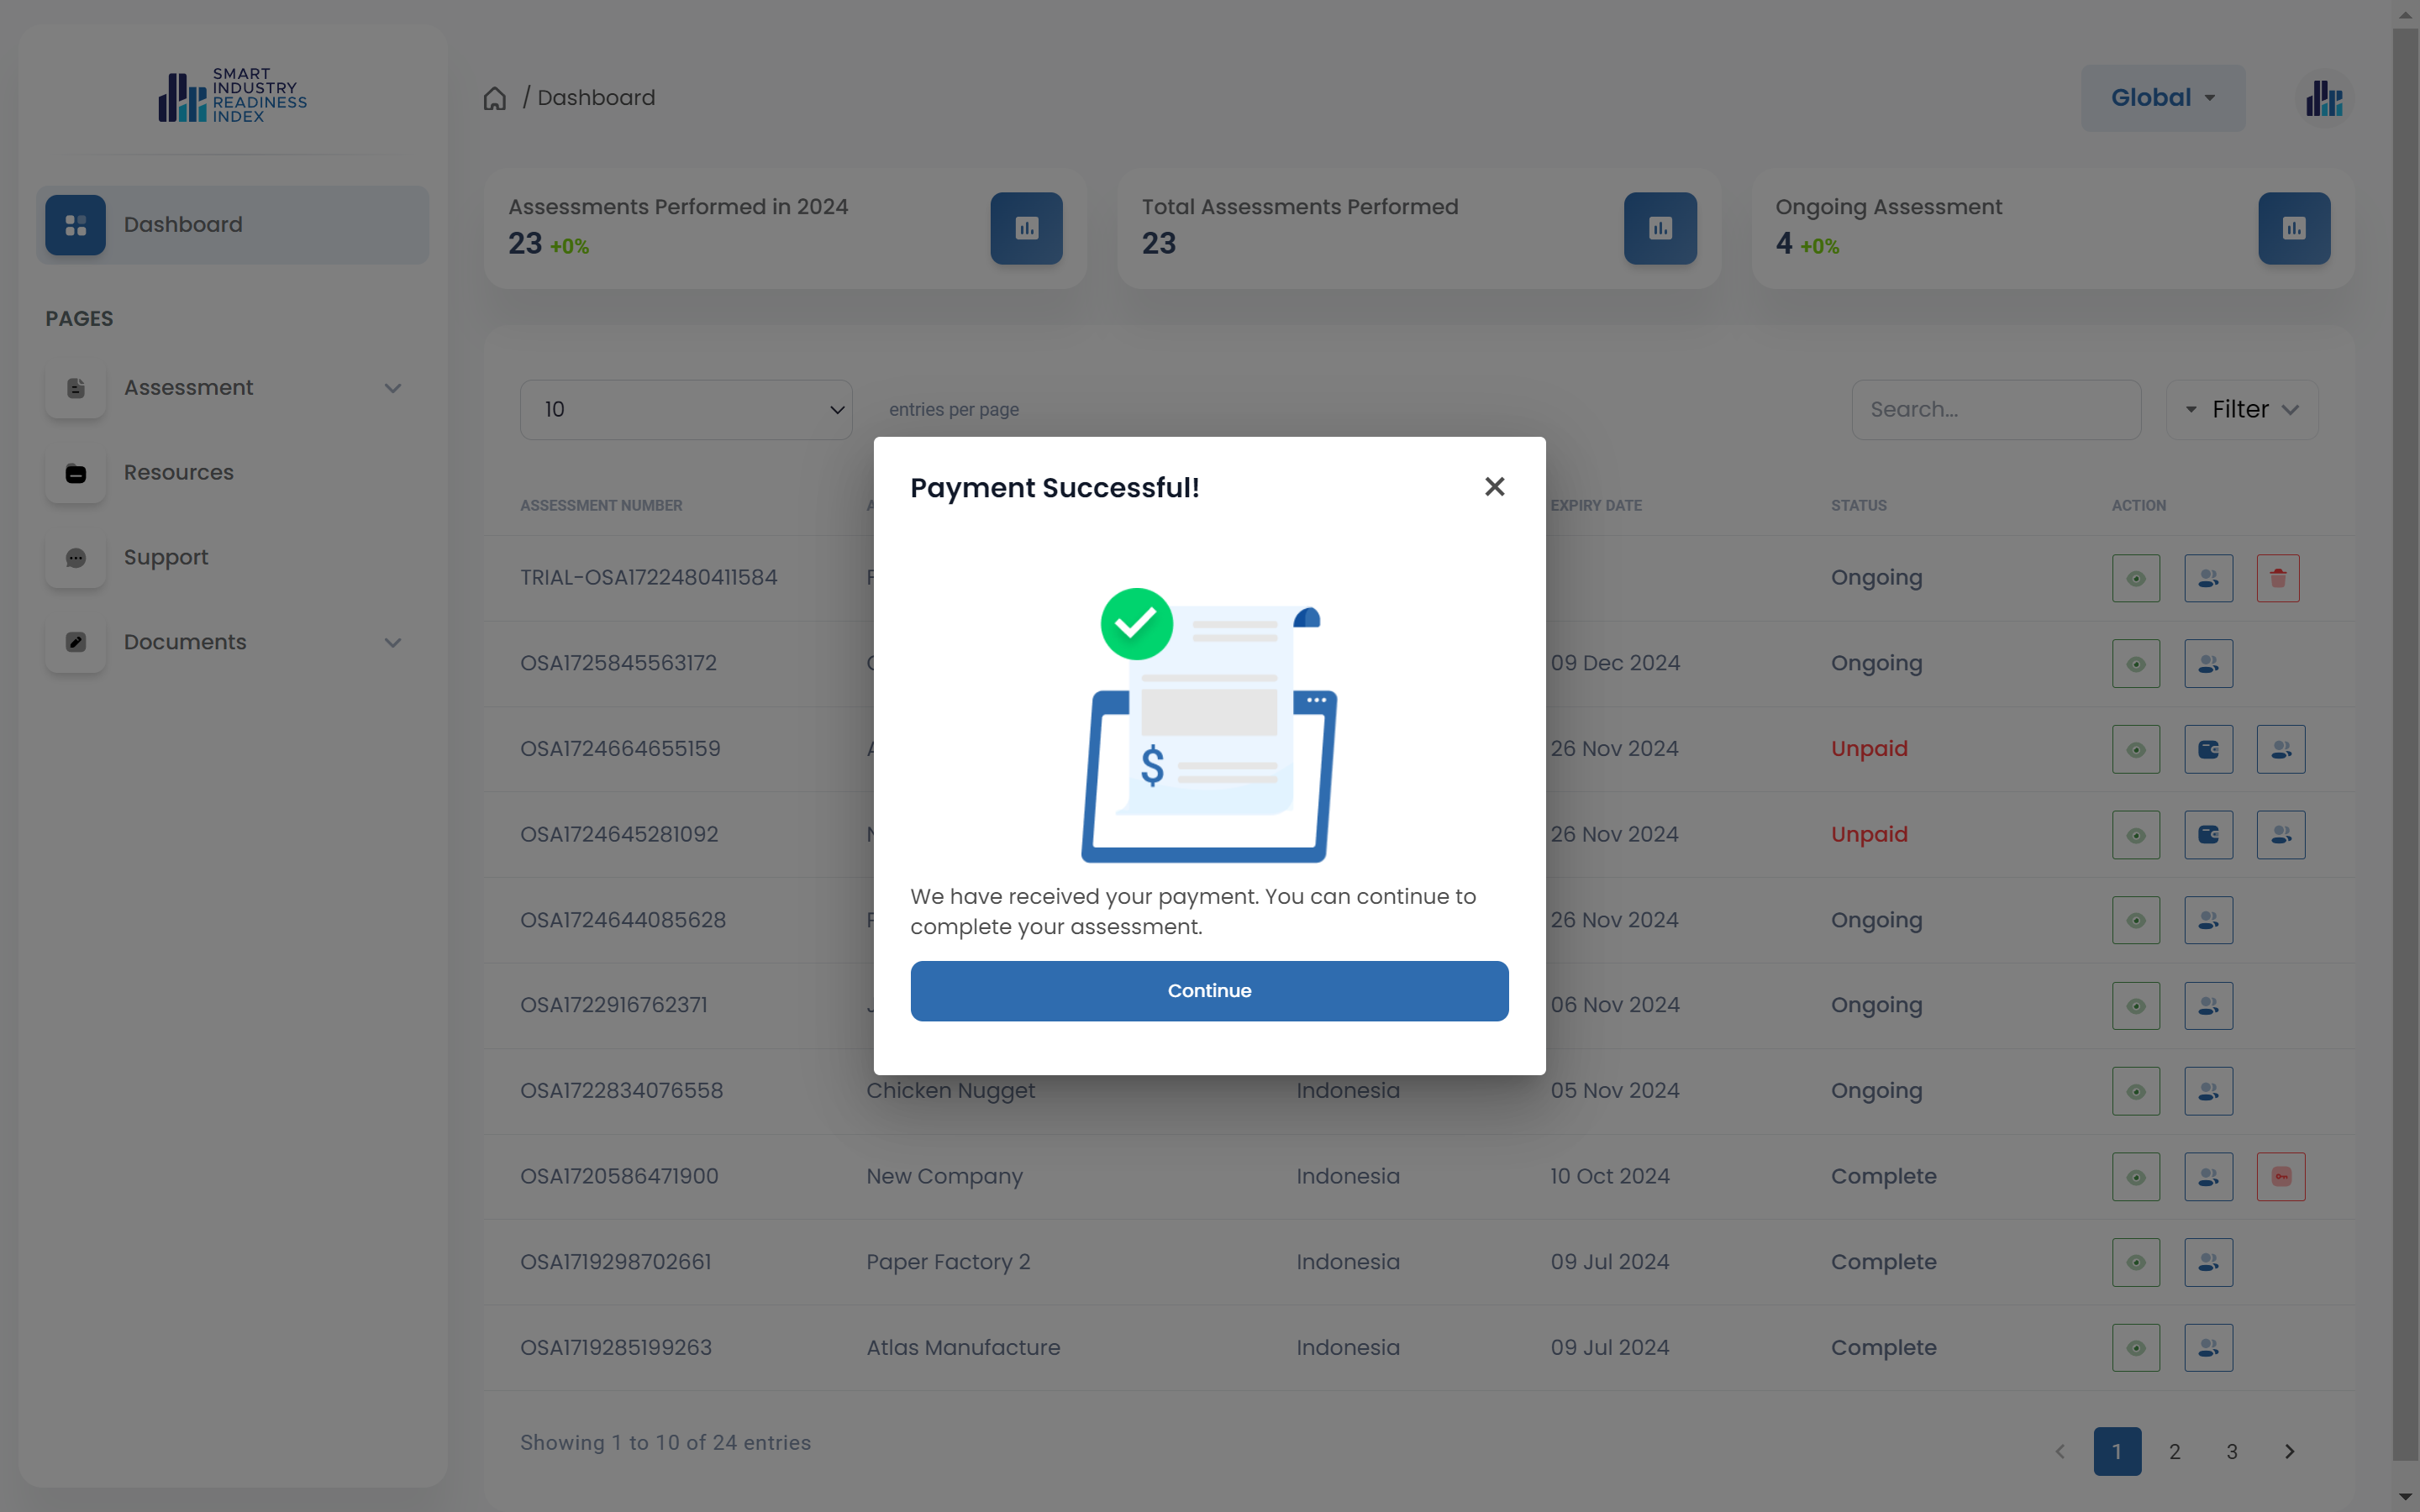Open payment wallet icon for OSA1724664655159
2420x1512 pixels.
pos(2208,749)
